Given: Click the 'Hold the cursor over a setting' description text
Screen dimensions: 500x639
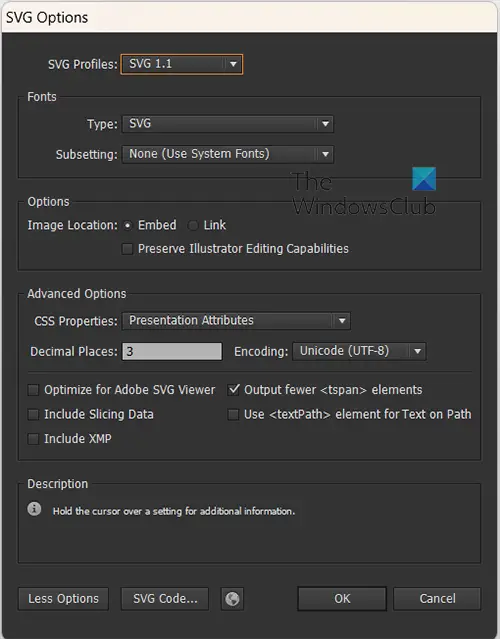Looking at the screenshot, I should pyautogui.click(x=174, y=511).
